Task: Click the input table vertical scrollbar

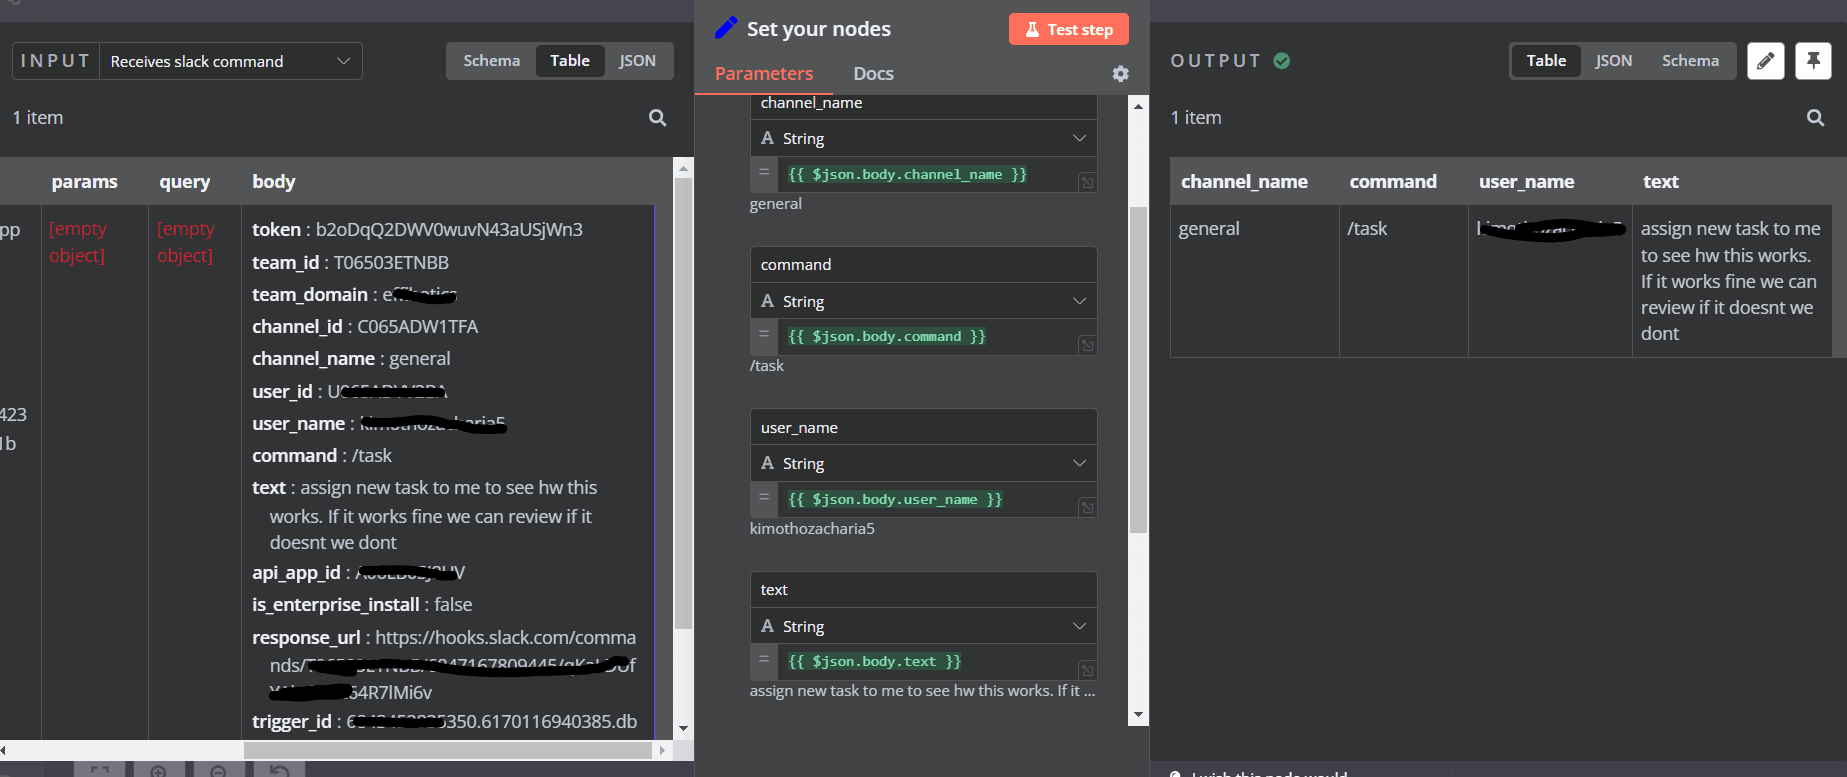Action: (x=683, y=403)
